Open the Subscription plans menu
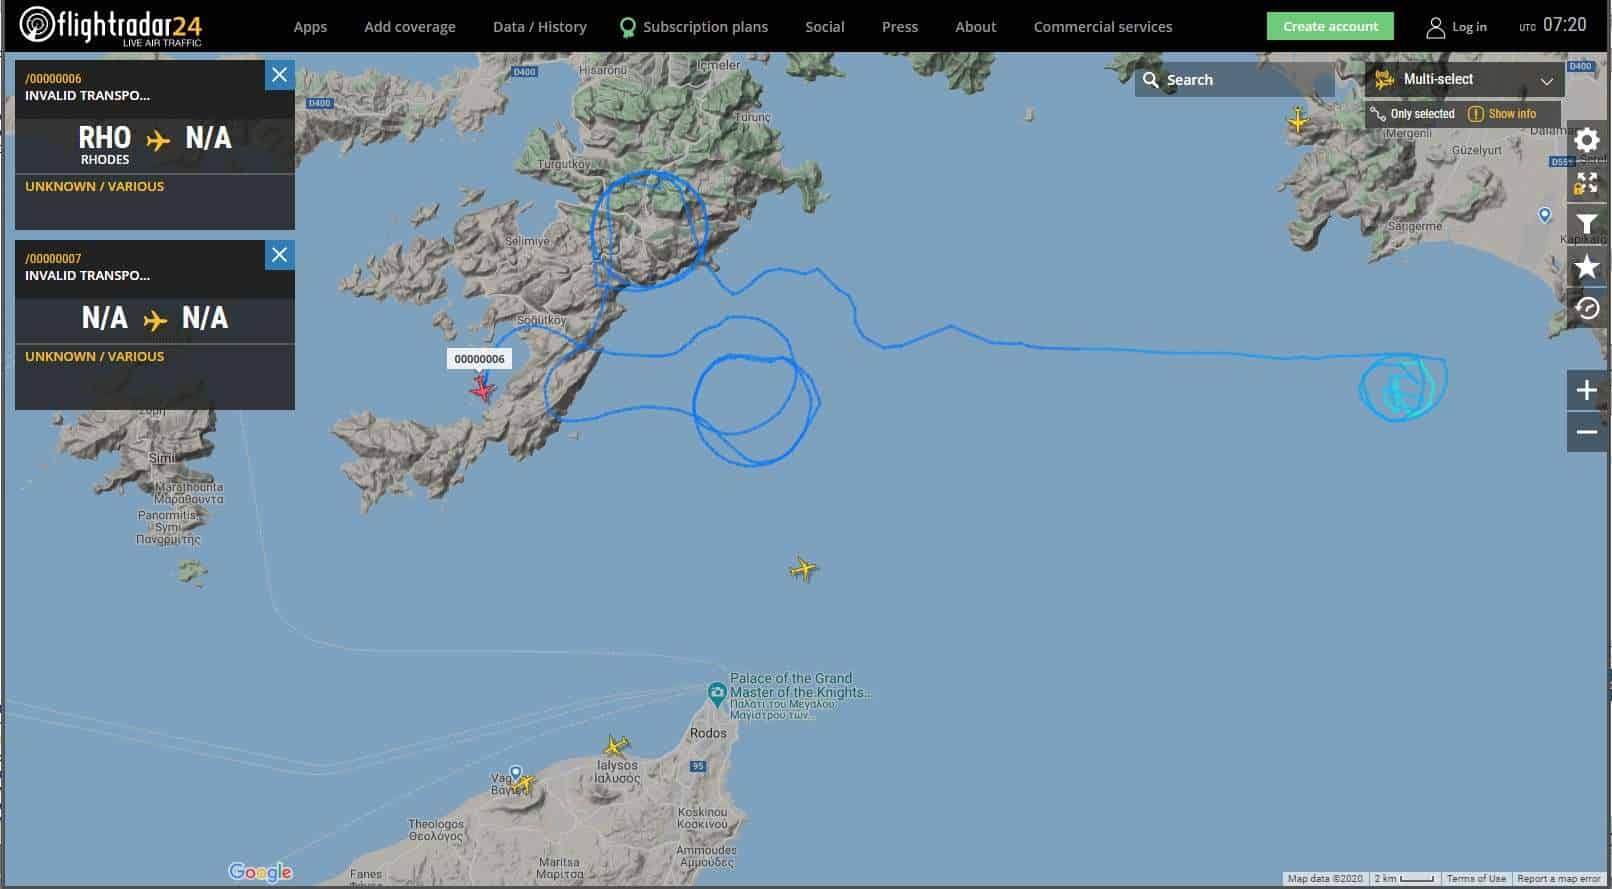1612x889 pixels. point(694,27)
